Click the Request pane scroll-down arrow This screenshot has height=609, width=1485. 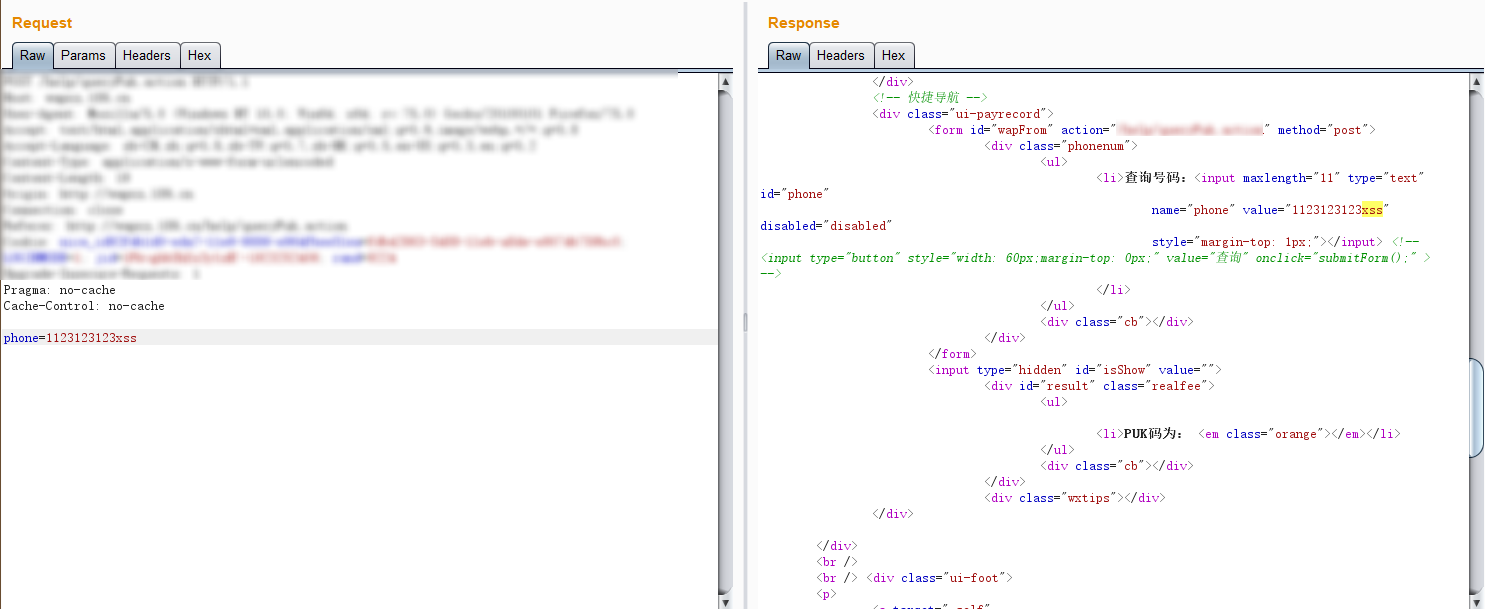point(725,601)
